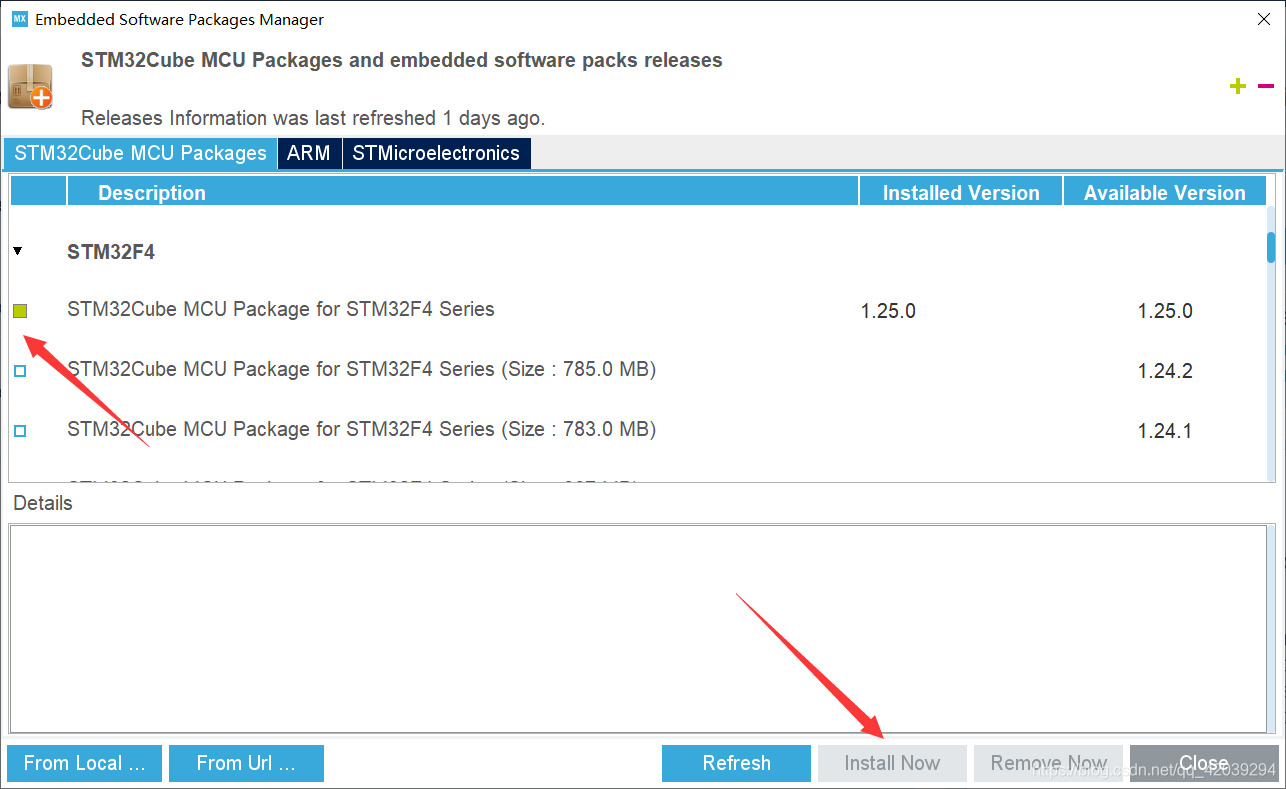Click the Available Version column header

tap(1165, 192)
